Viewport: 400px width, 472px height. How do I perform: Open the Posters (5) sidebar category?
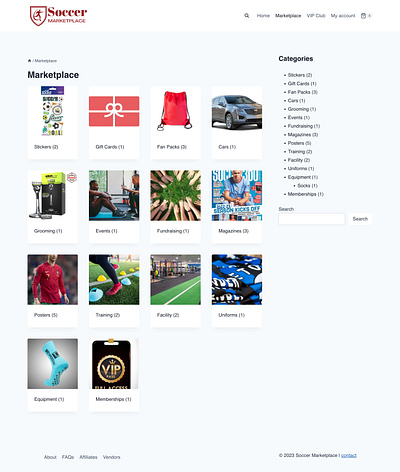click(299, 143)
